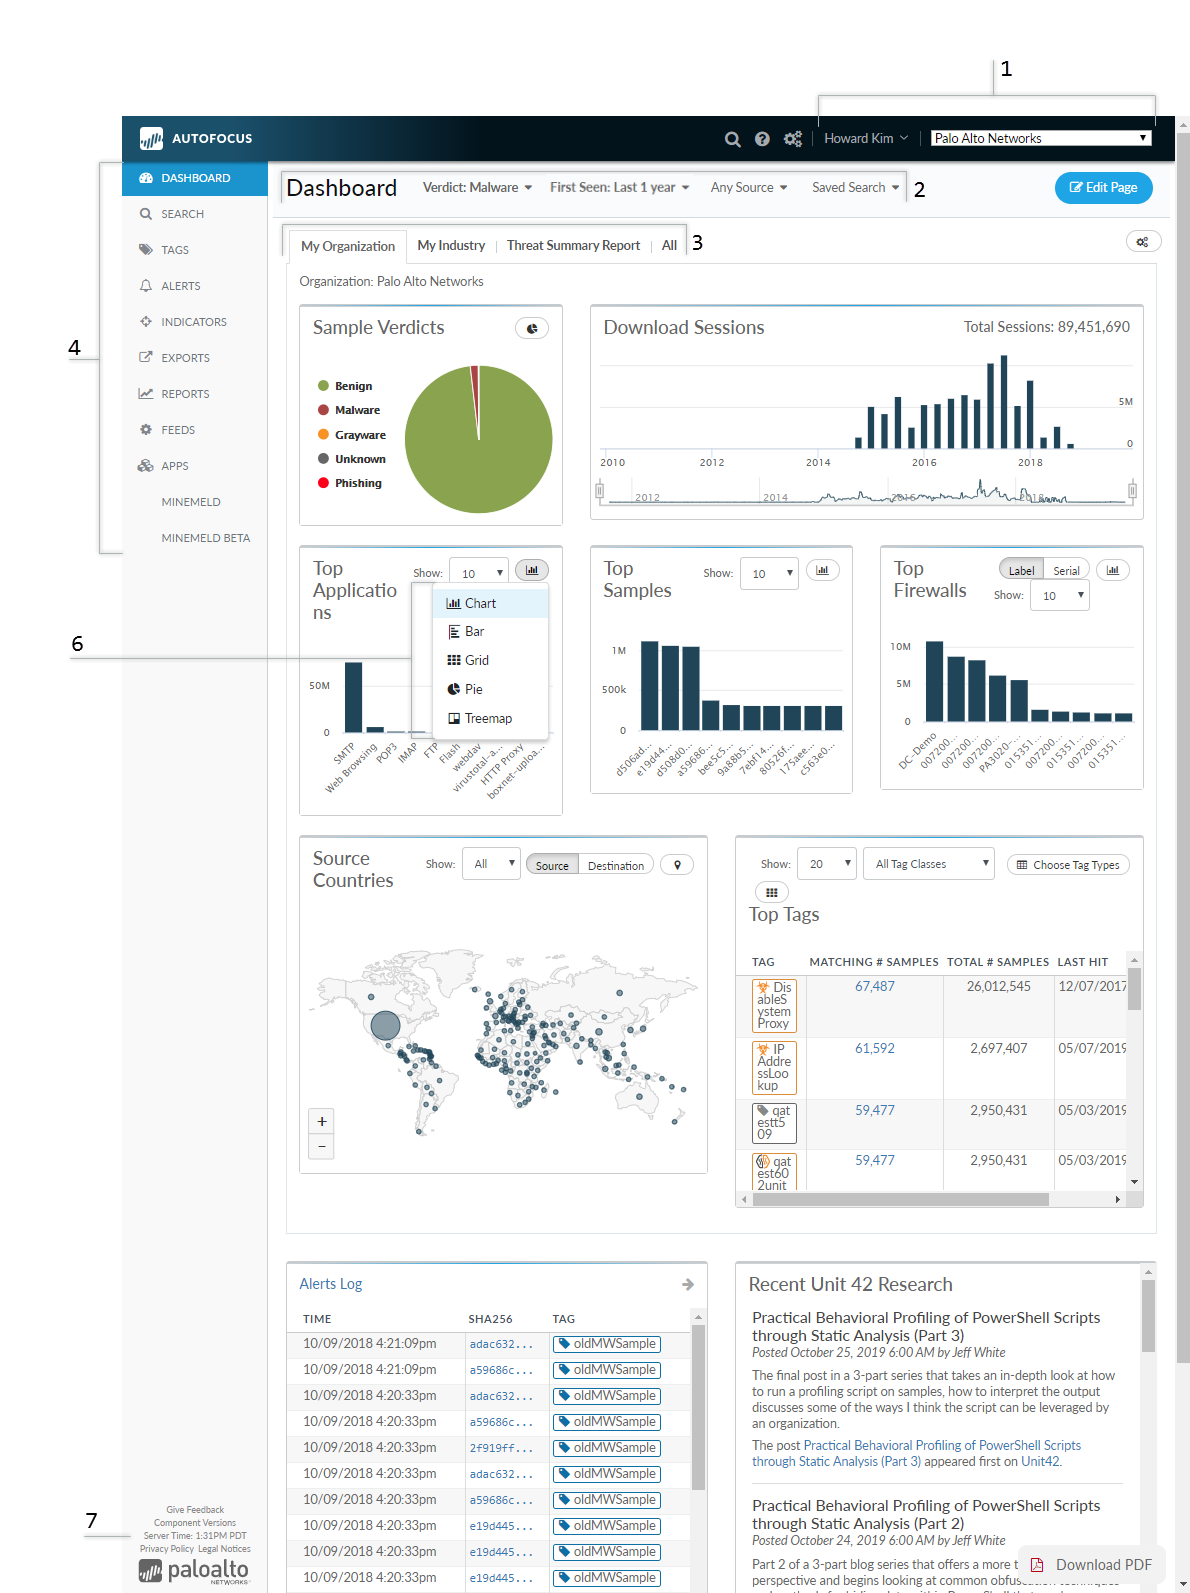Toggle Top Firewalls to Serial view
This screenshot has width=1190, height=1593.
[1066, 570]
